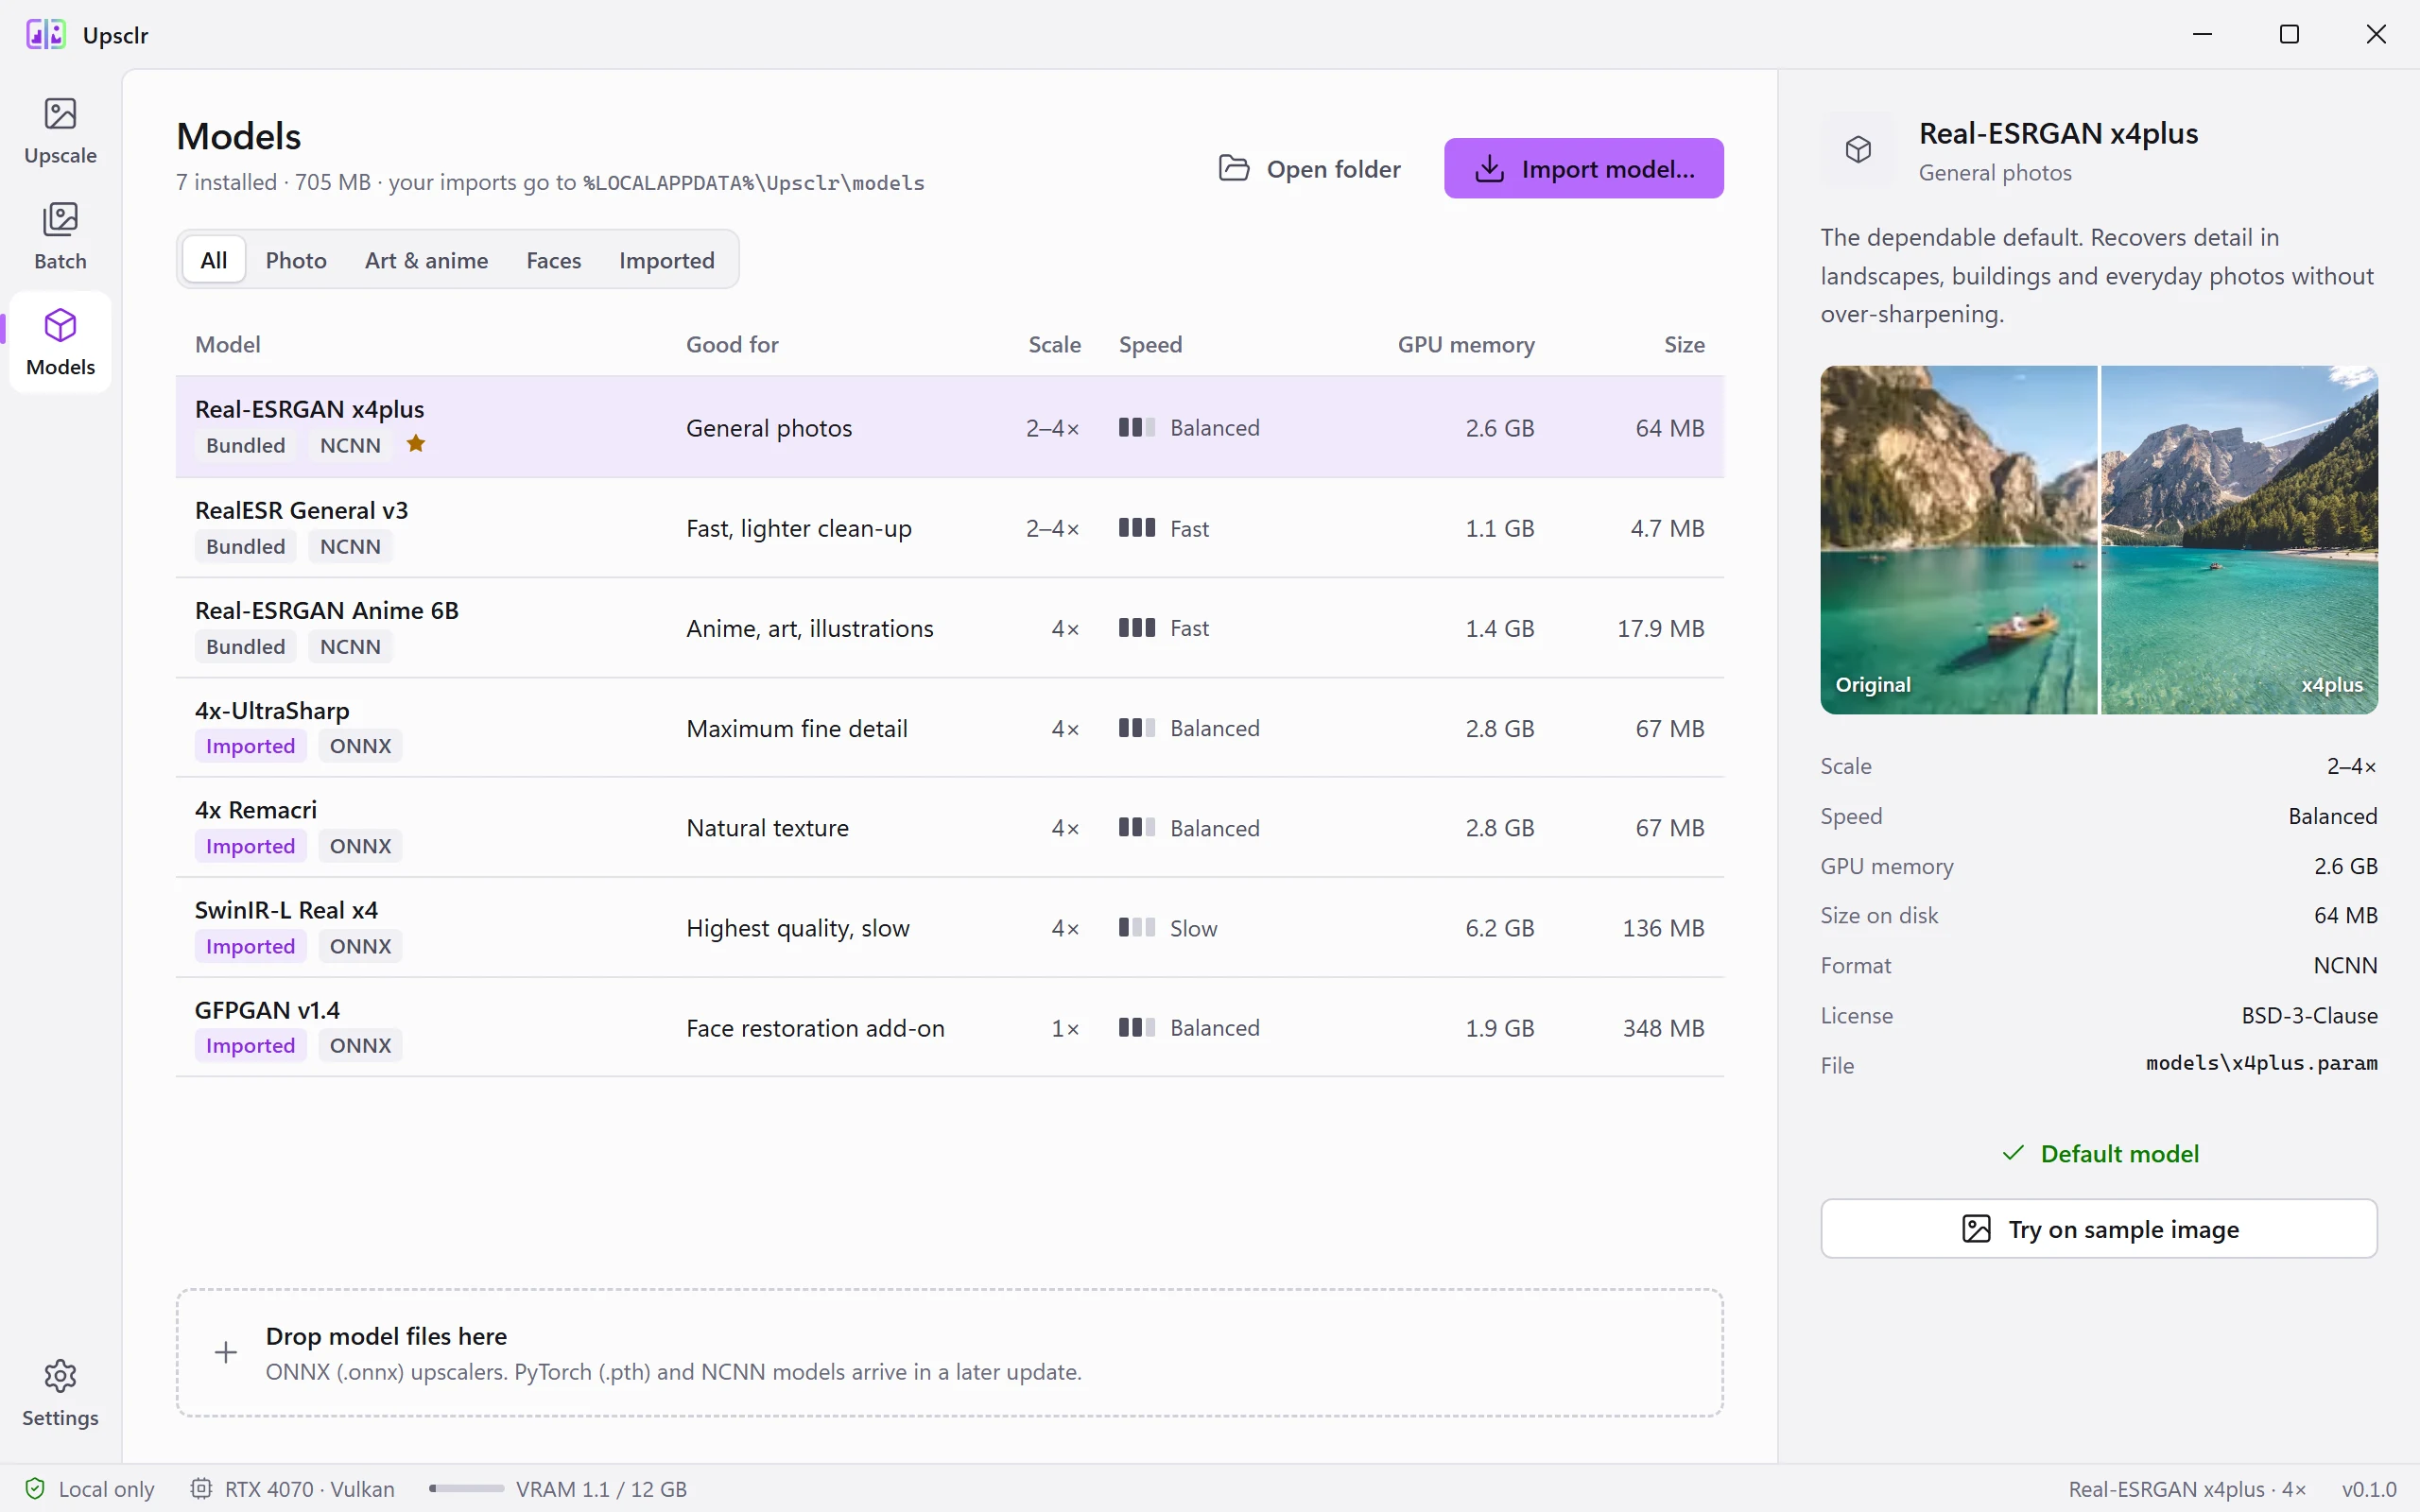
Task: Select the RealESR General v3 model row
Action: pos(950,528)
